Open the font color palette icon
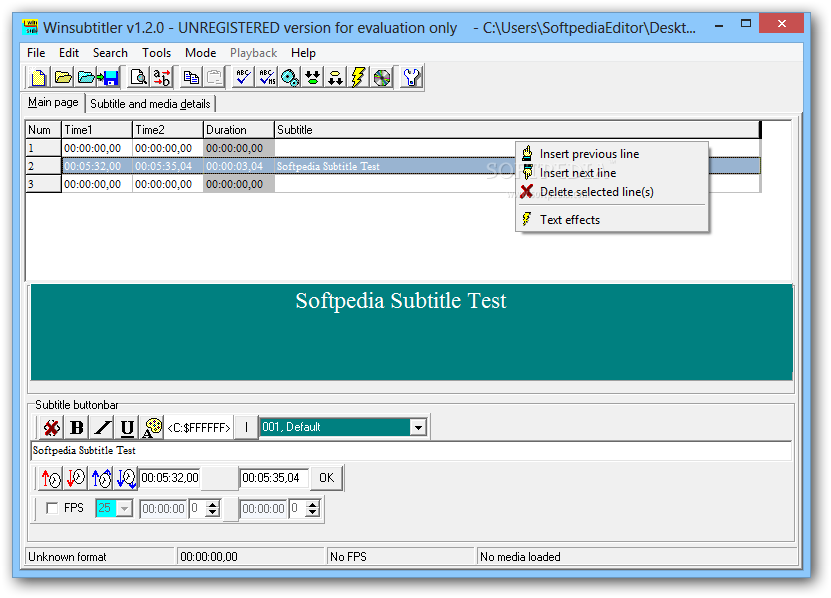The width and height of the screenshot is (831, 598). (152, 427)
